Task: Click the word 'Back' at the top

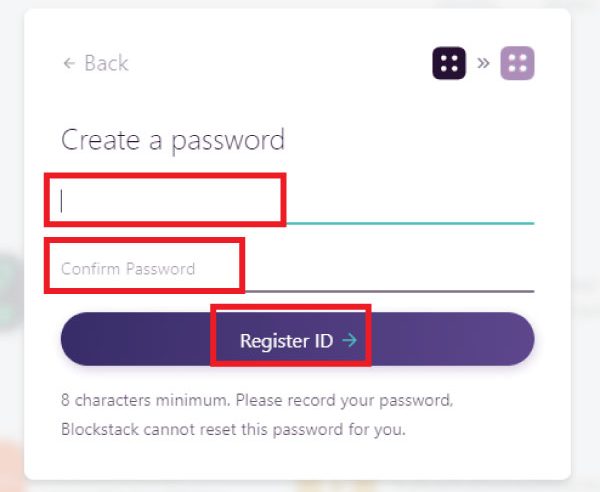Action: [106, 63]
